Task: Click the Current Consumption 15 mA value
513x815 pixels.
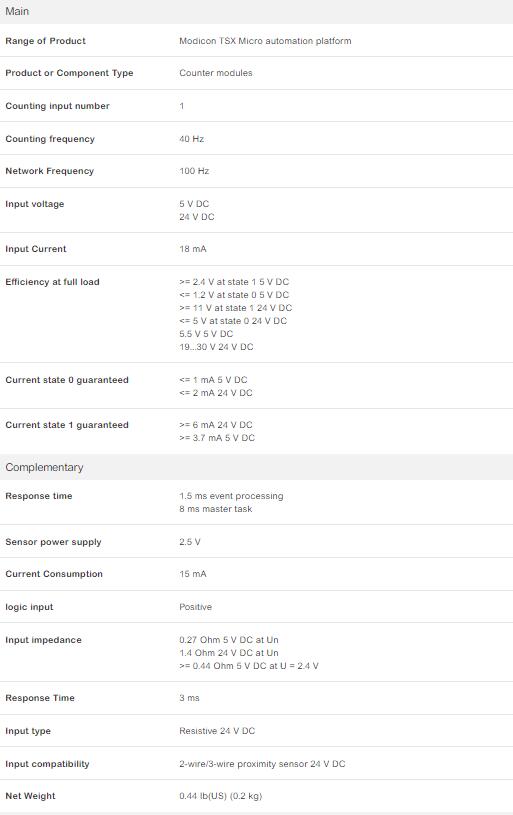Action: (193, 574)
